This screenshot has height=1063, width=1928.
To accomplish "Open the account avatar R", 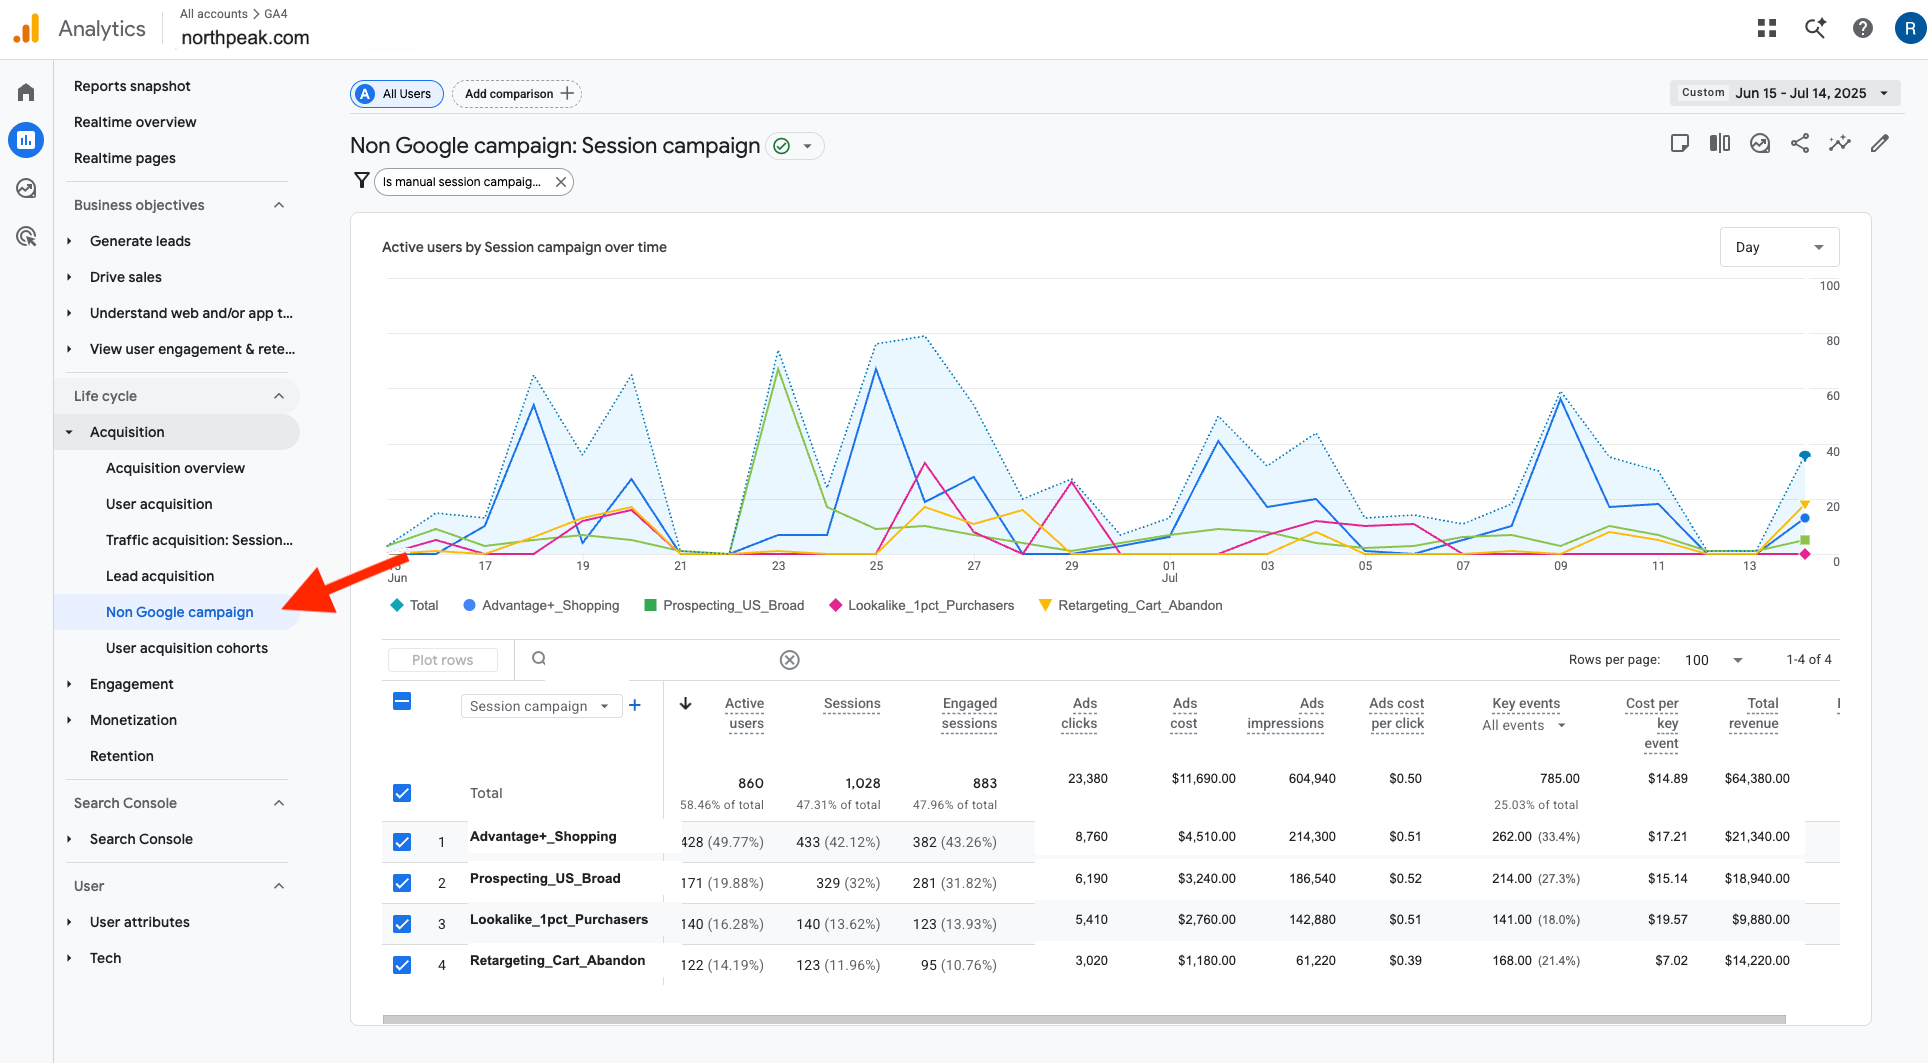I will coord(1910,28).
